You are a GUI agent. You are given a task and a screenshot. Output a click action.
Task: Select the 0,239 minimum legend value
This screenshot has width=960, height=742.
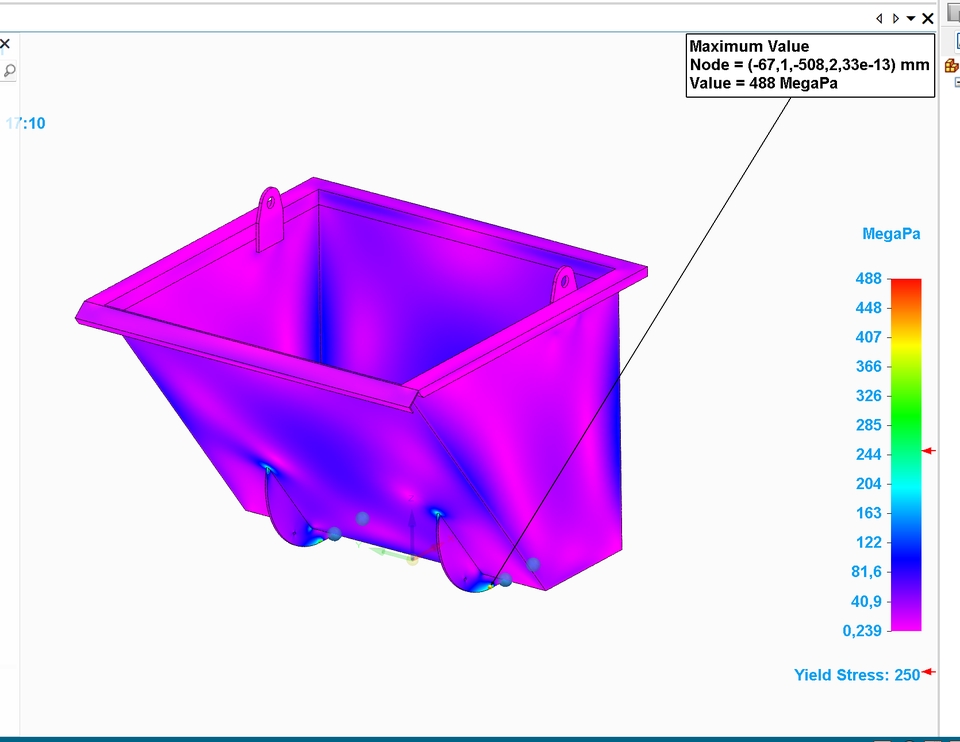pos(861,631)
